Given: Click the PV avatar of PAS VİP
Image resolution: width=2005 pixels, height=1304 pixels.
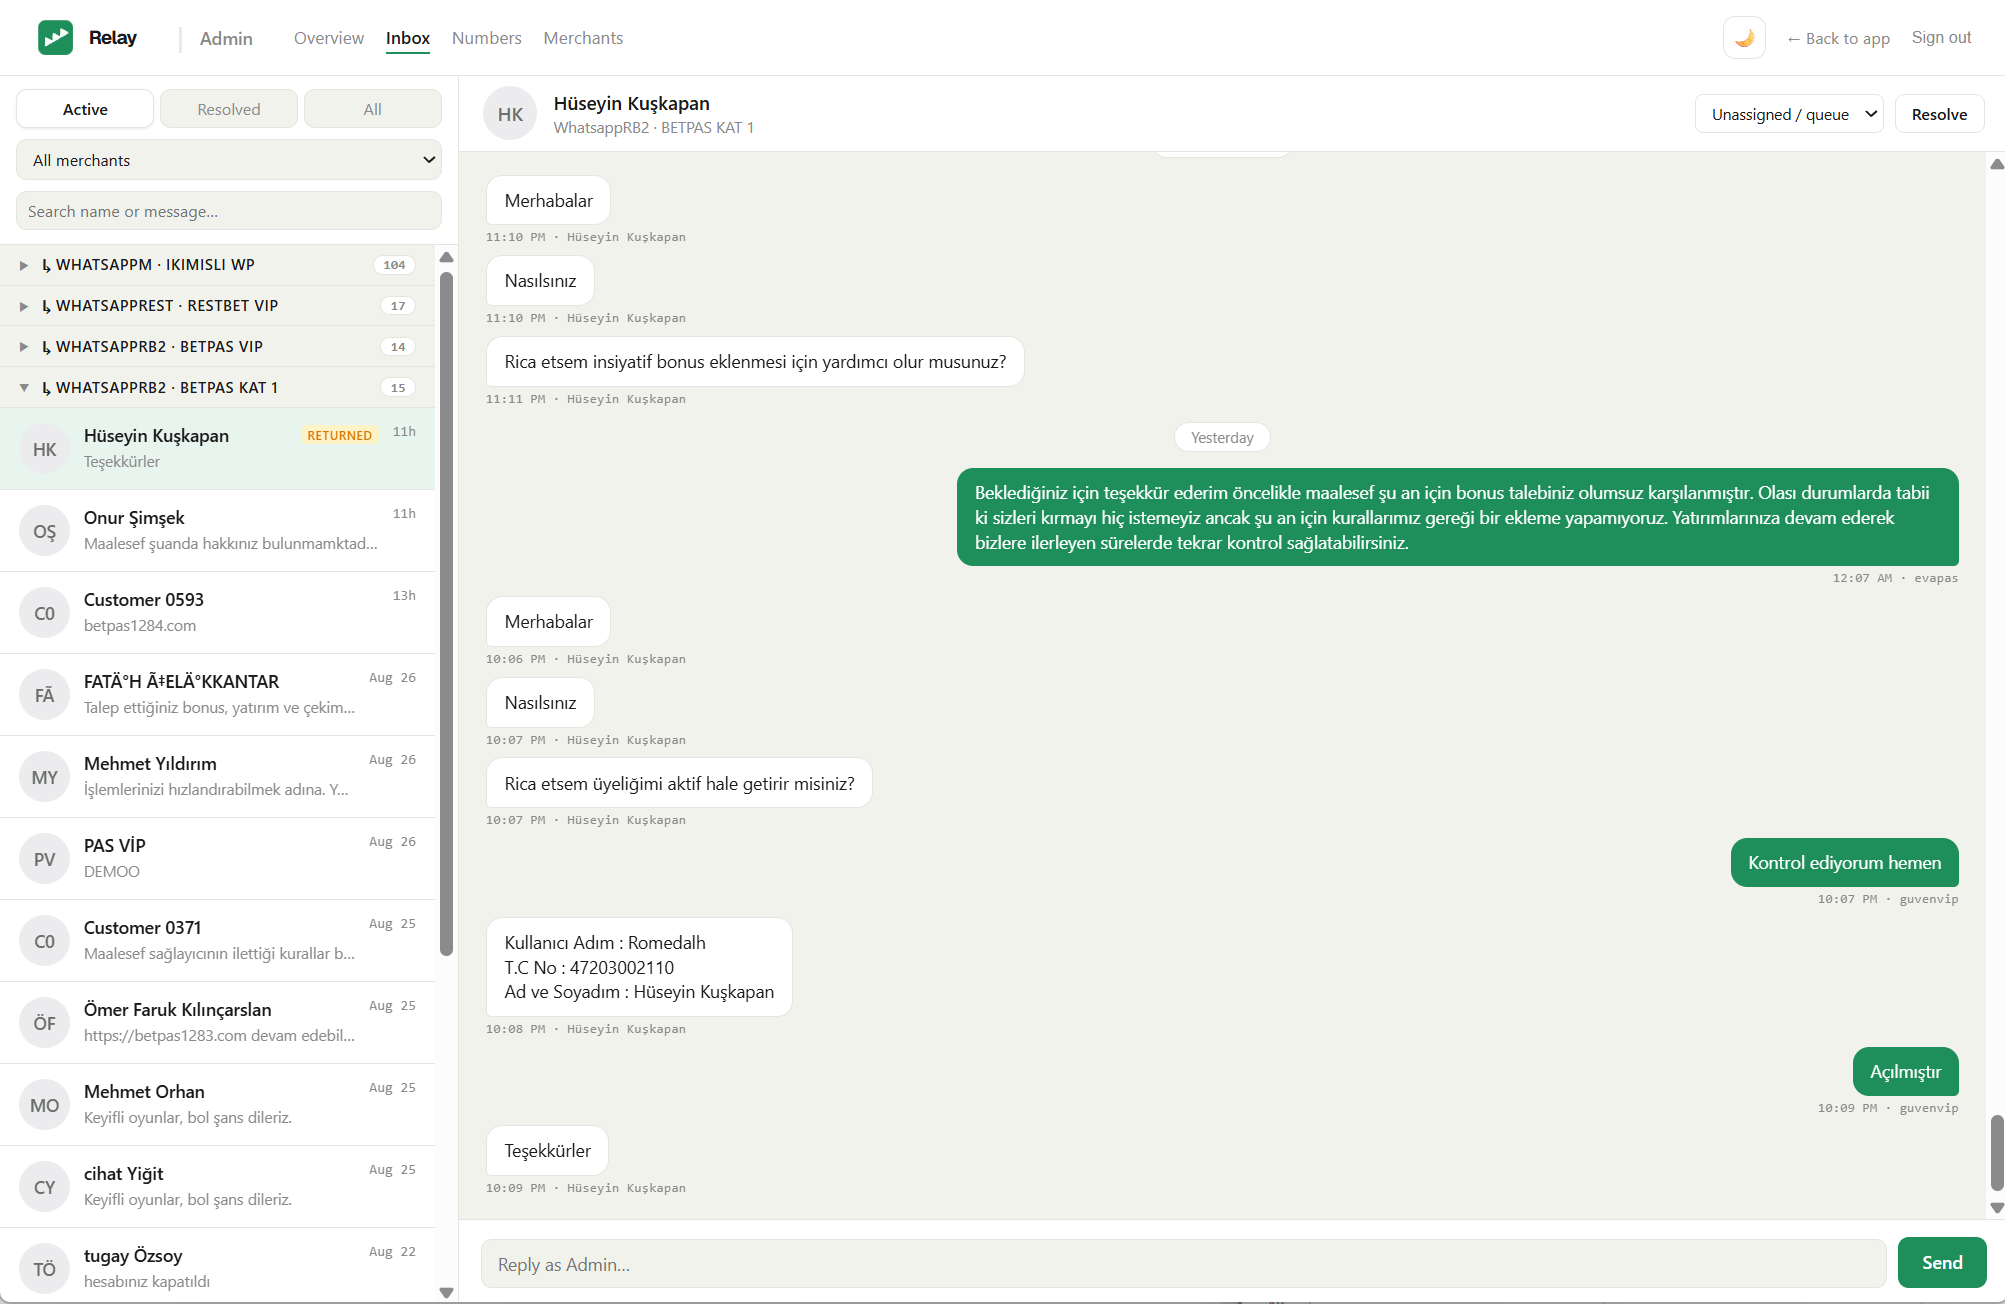Looking at the screenshot, I should pyautogui.click(x=45, y=859).
